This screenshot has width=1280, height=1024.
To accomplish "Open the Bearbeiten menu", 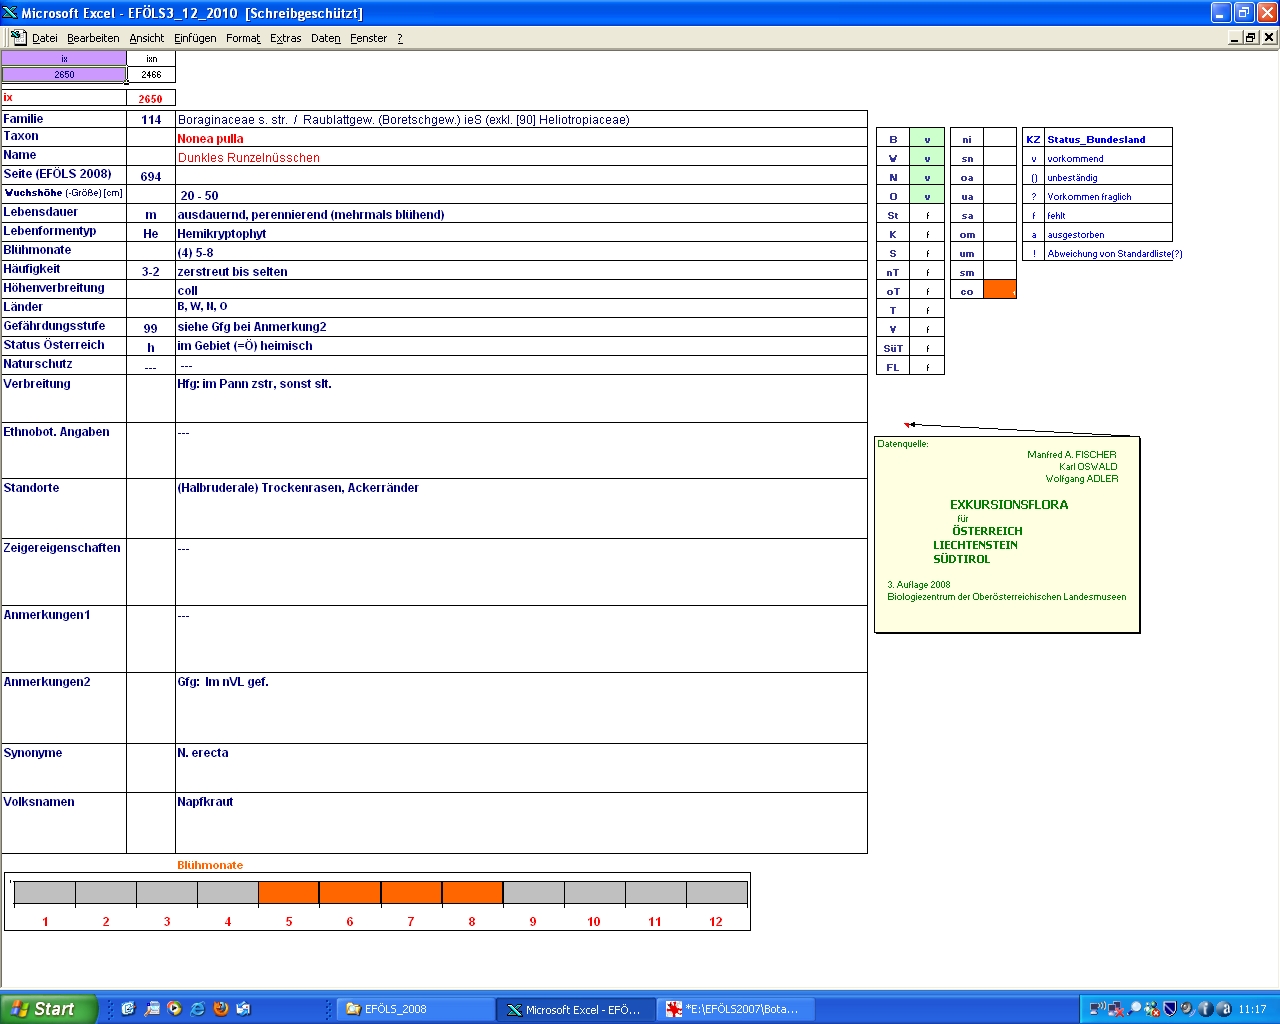I will point(93,38).
